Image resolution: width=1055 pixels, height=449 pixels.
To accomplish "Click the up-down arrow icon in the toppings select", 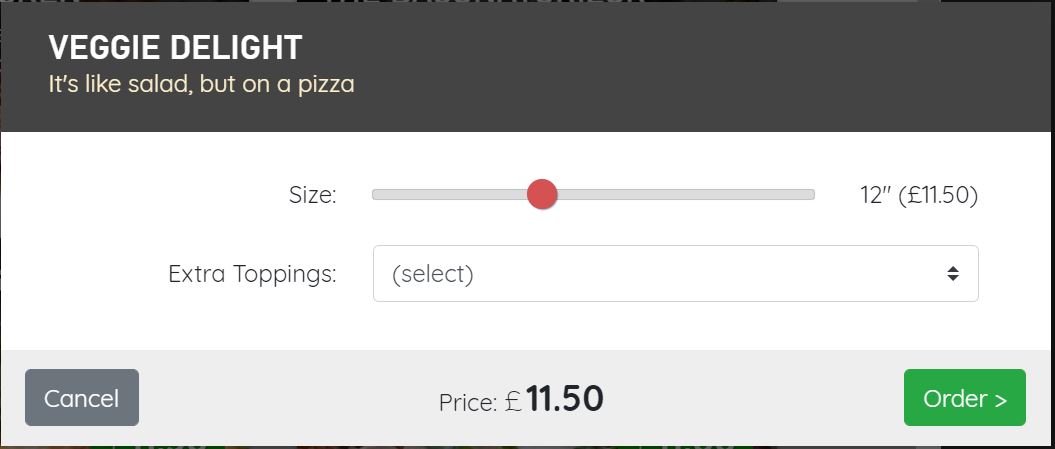I will pyautogui.click(x=953, y=273).
